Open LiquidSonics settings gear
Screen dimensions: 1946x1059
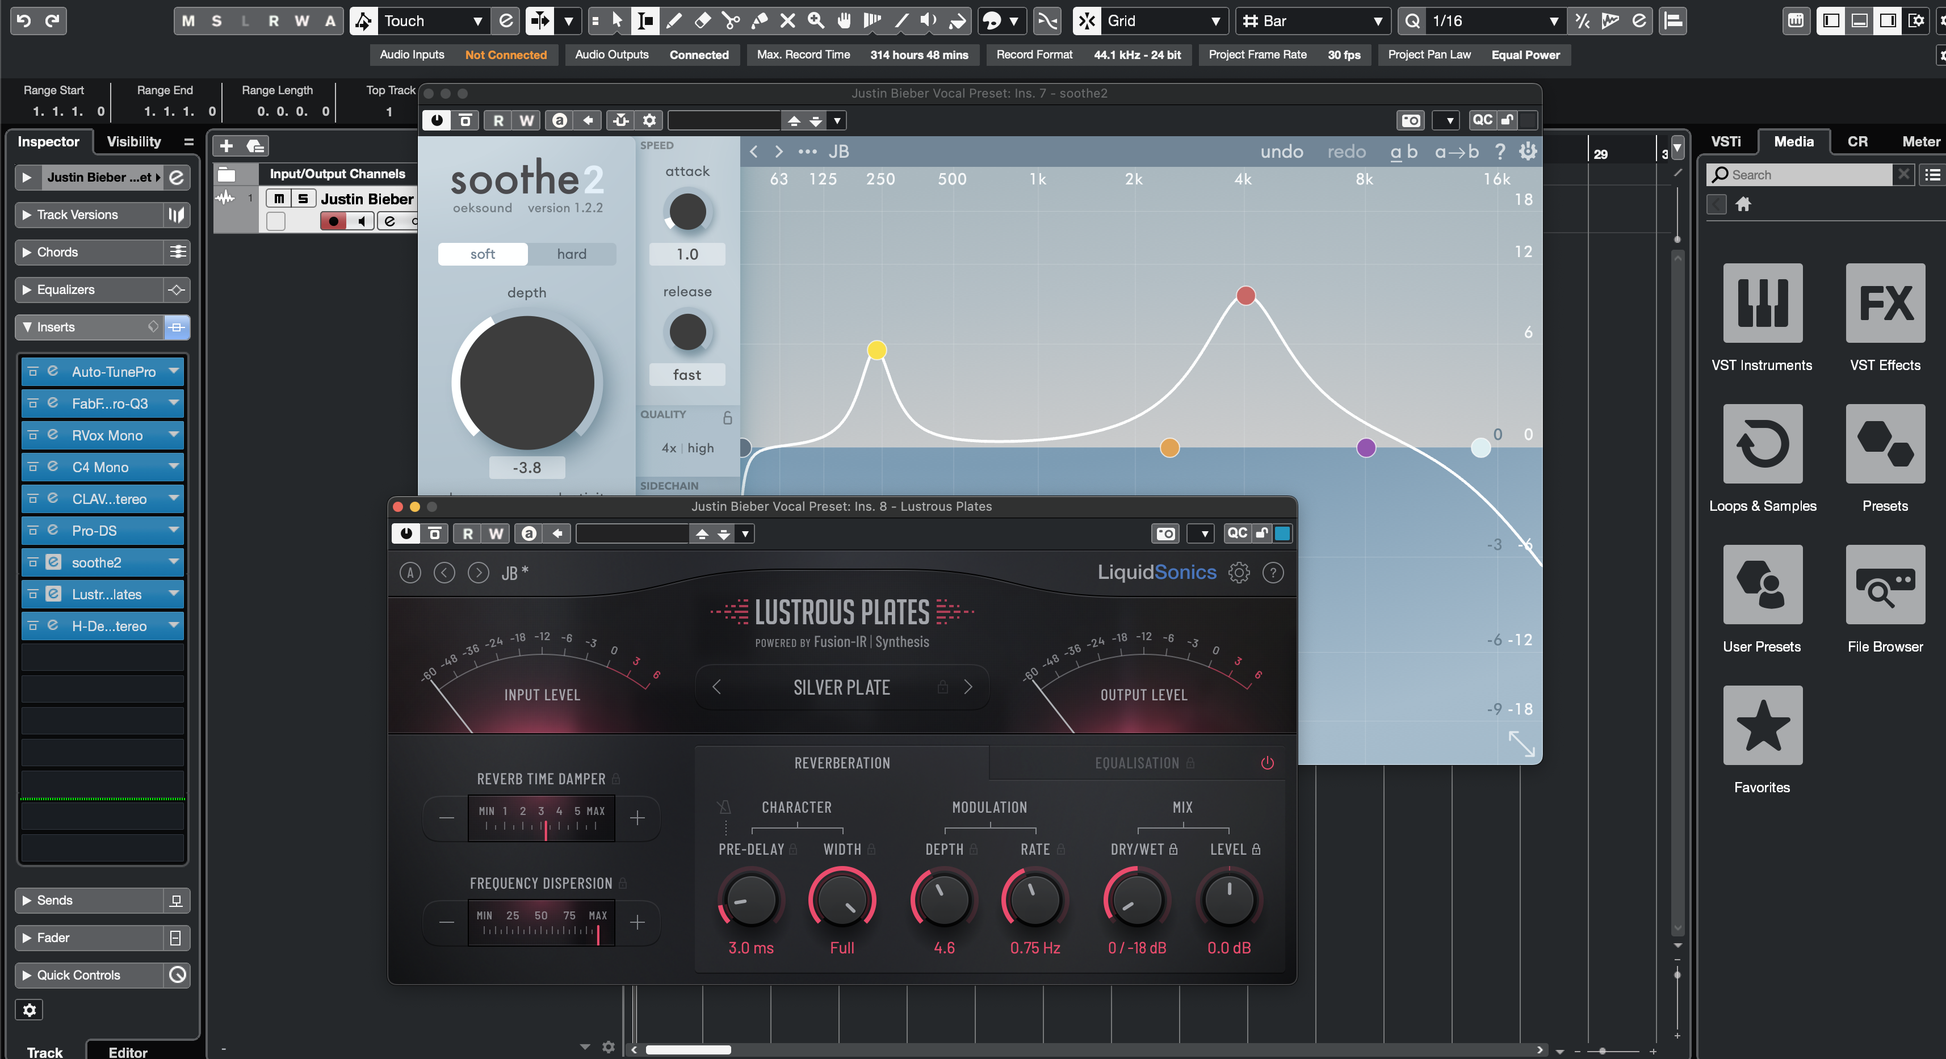1239,573
